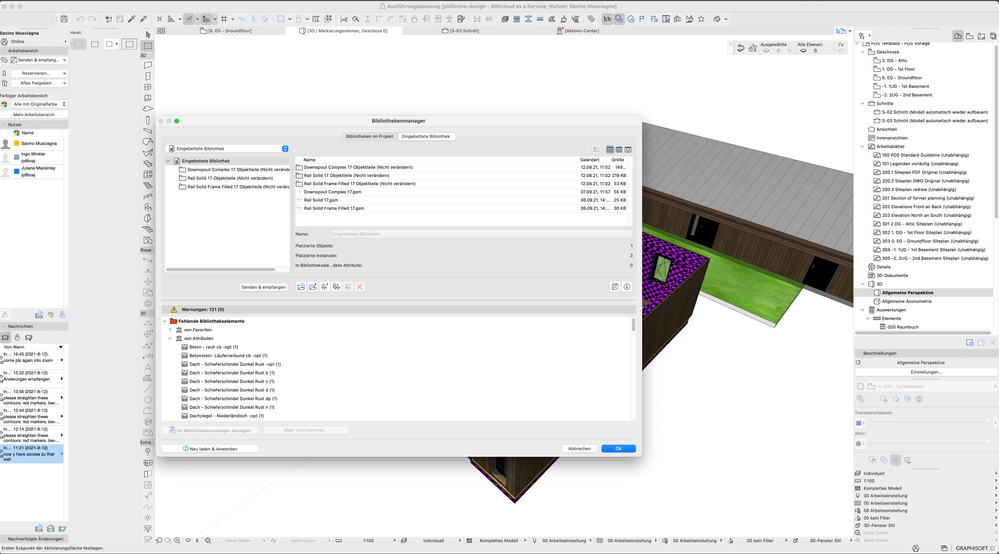Viewport: 999px width, 554px height.
Task: Switch to Bibliotheken im Projekt tab
Action: click(370, 136)
